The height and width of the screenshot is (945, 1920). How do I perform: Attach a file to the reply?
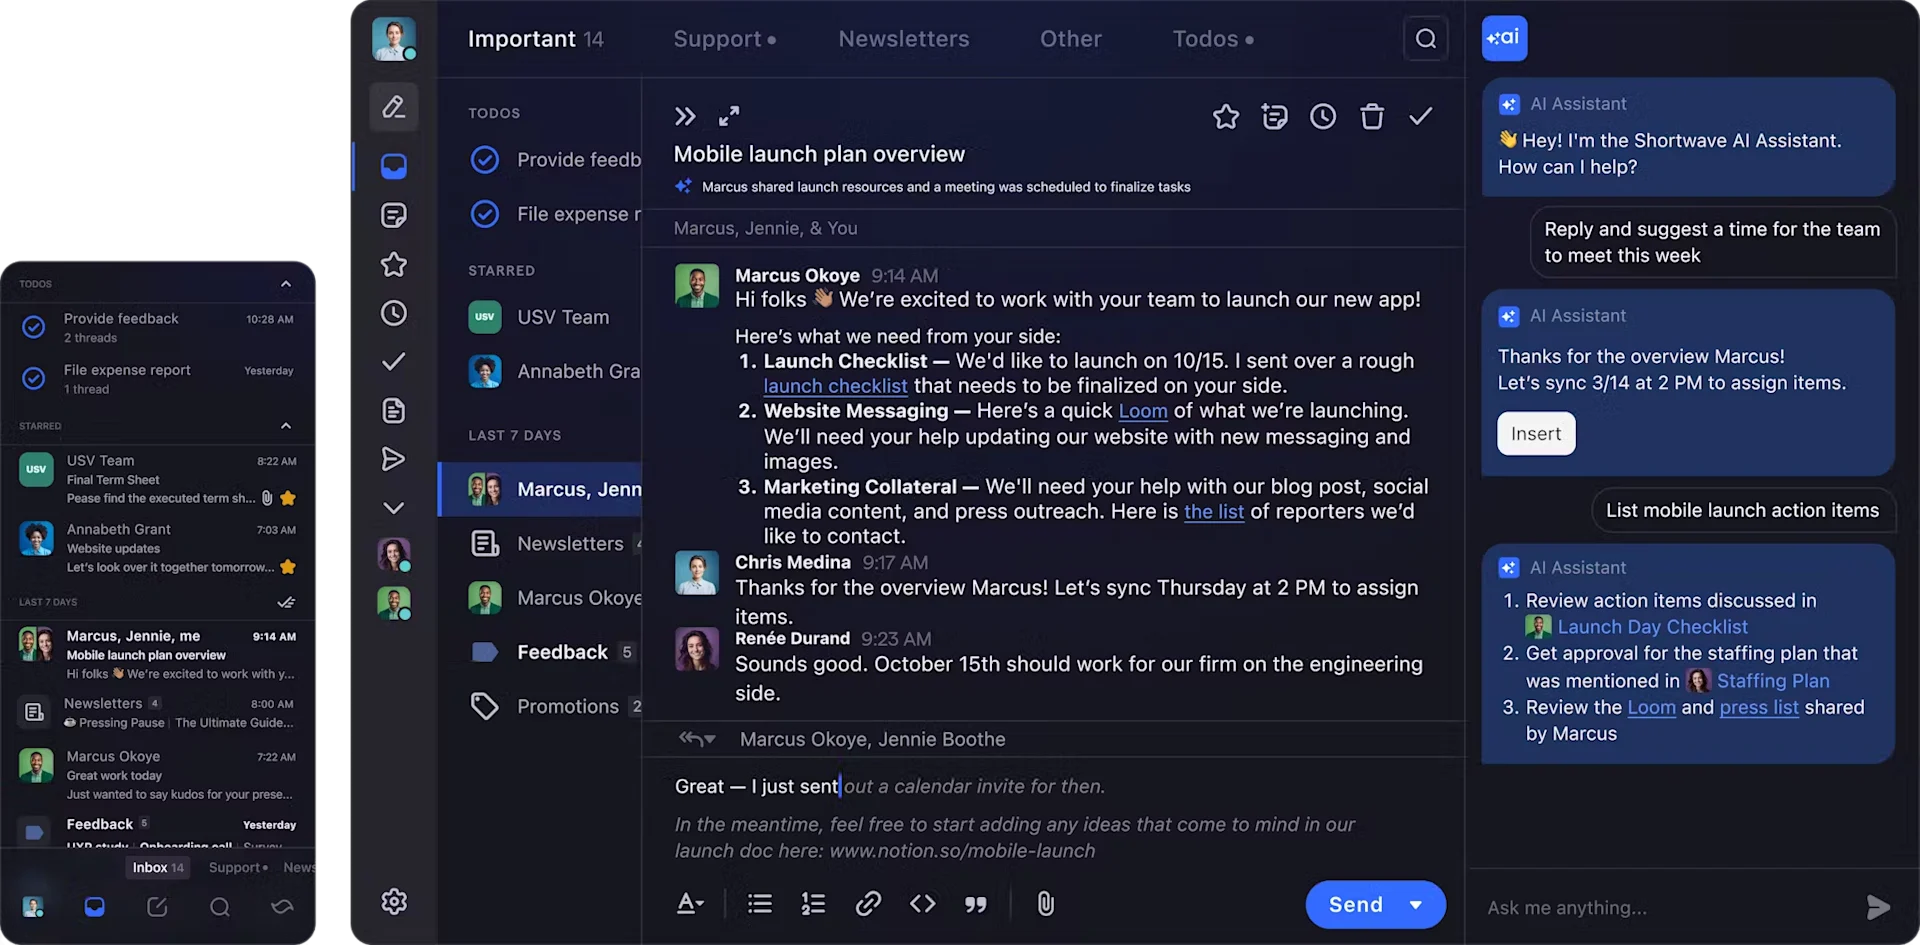point(1045,904)
